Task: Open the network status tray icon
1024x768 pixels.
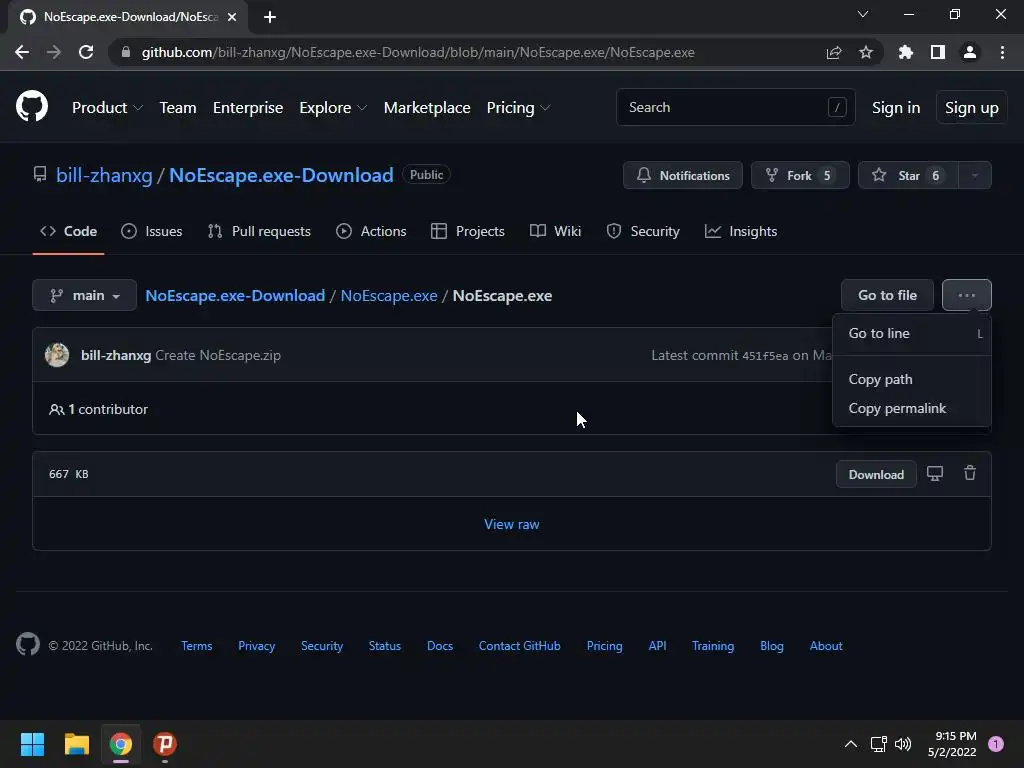Action: pyautogui.click(x=878, y=744)
